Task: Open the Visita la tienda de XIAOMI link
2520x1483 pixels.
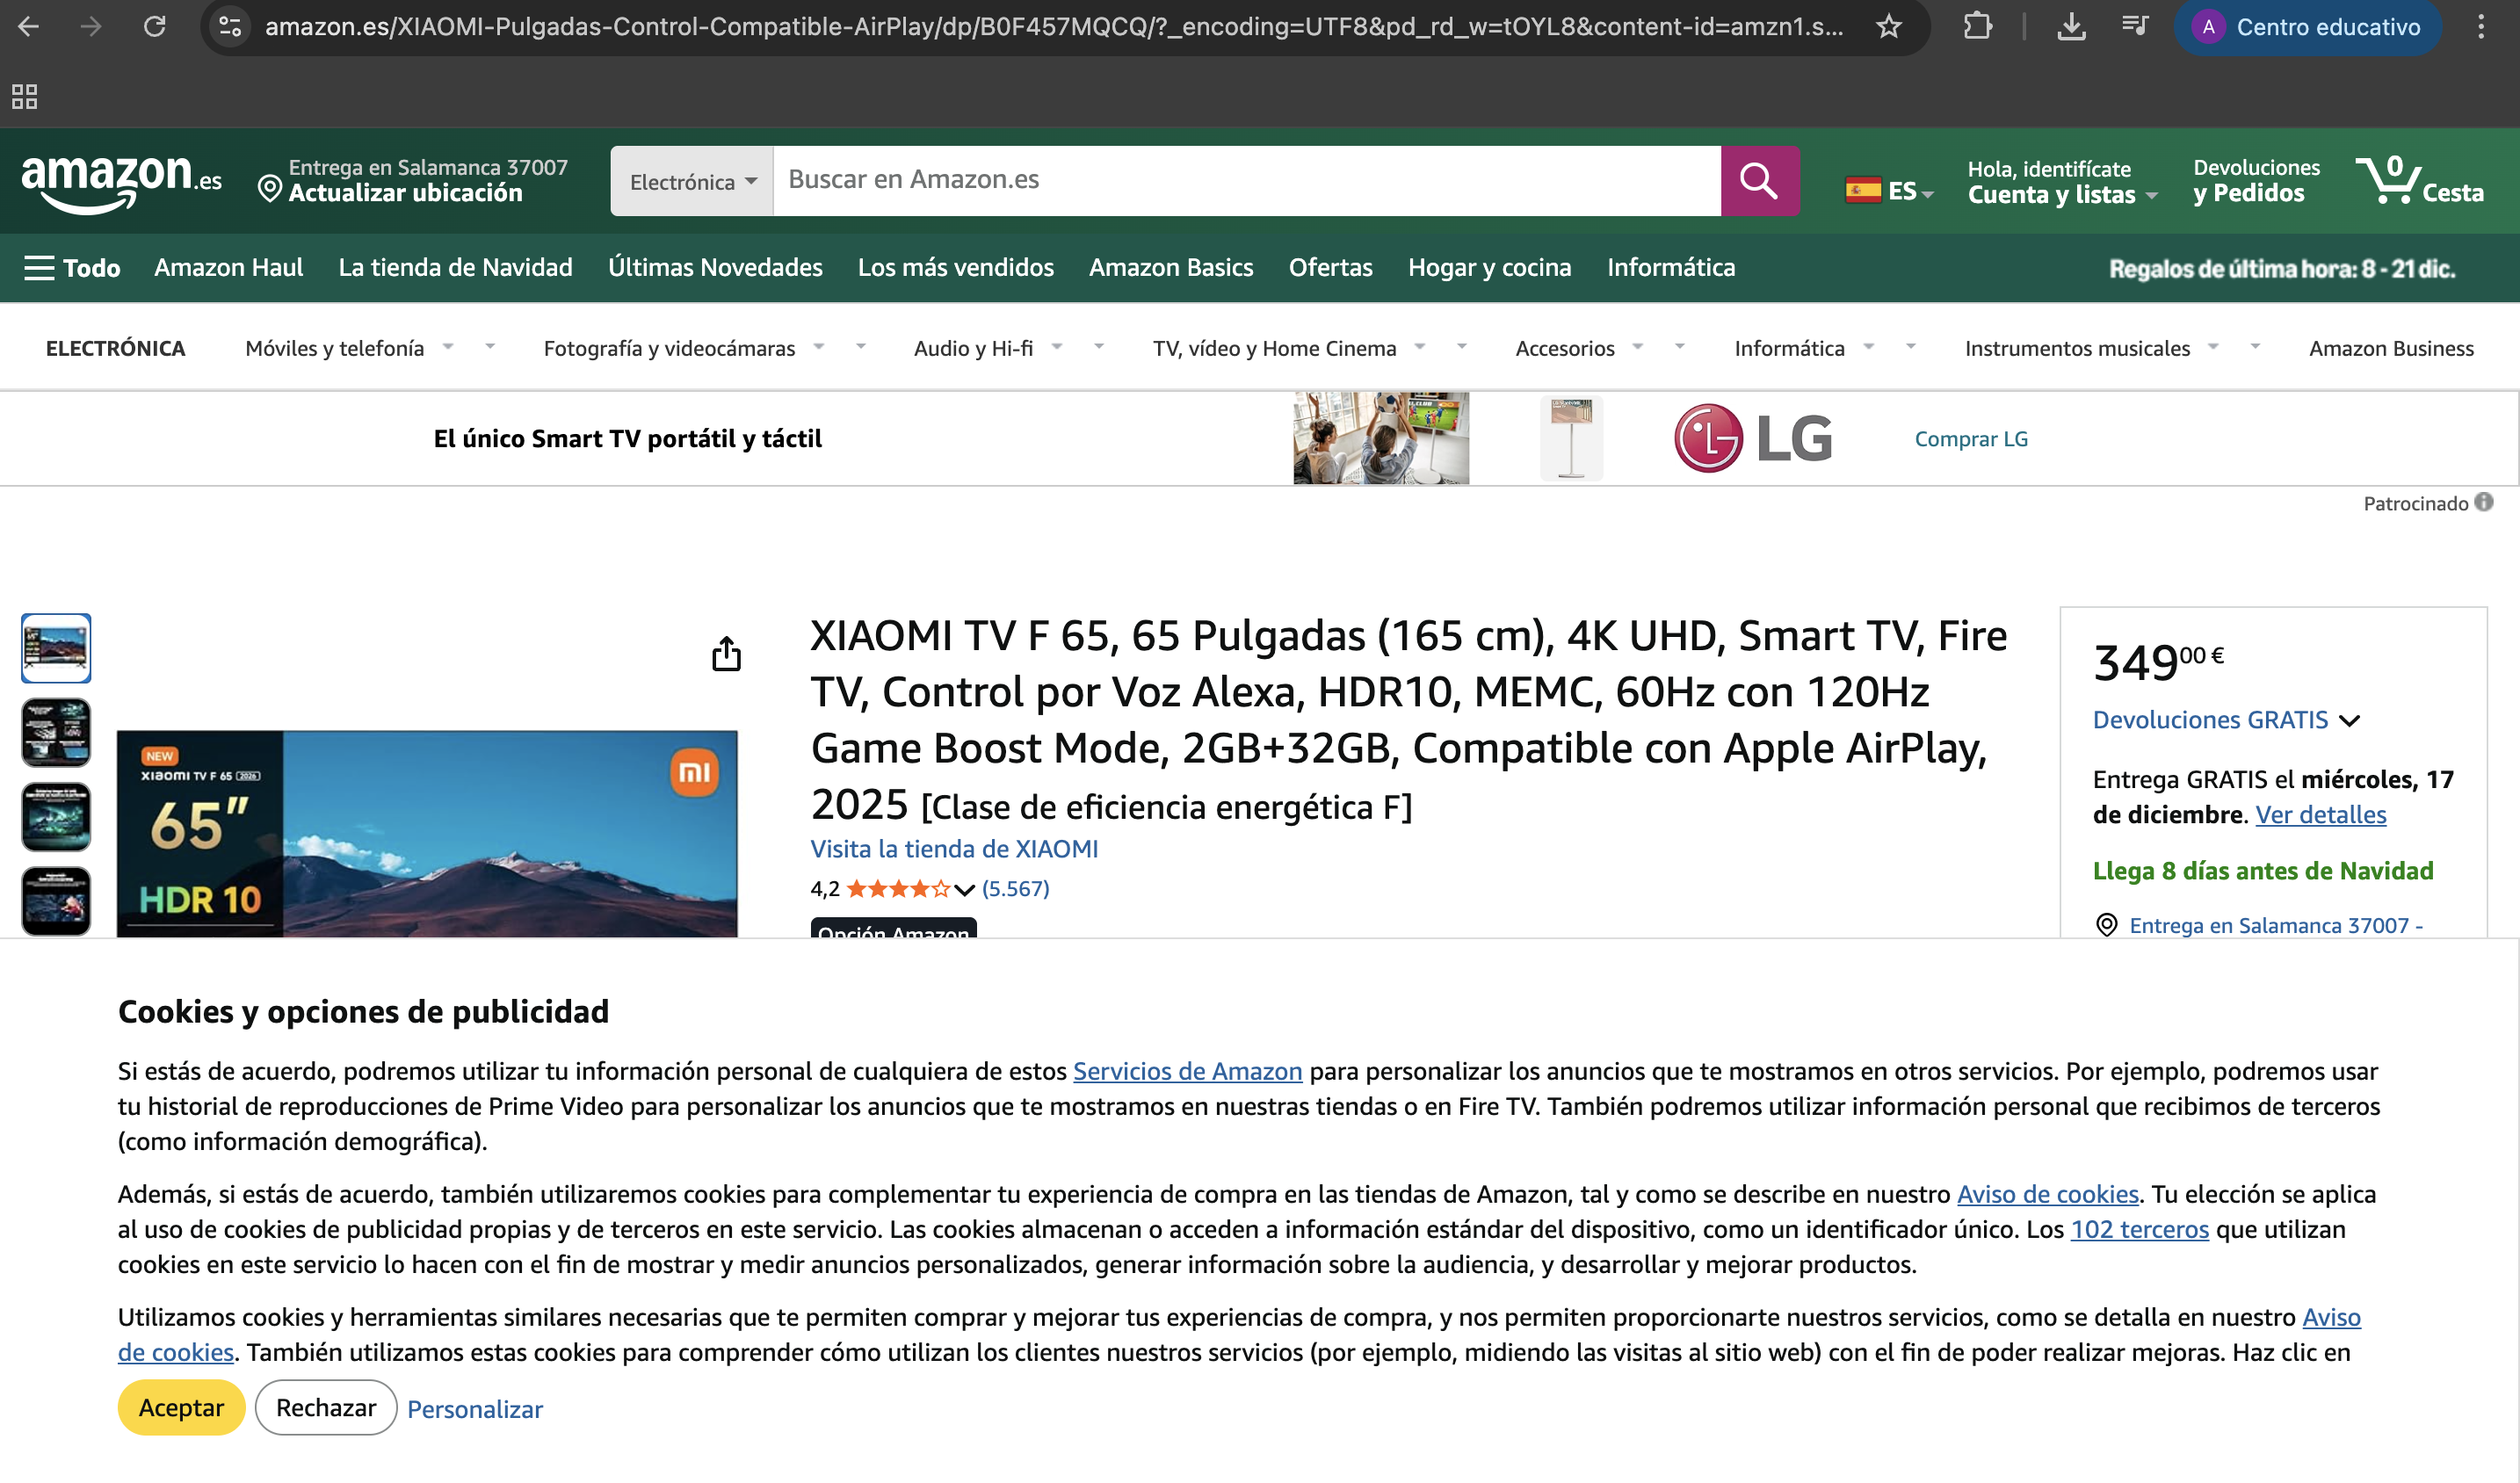Action: (x=953, y=849)
